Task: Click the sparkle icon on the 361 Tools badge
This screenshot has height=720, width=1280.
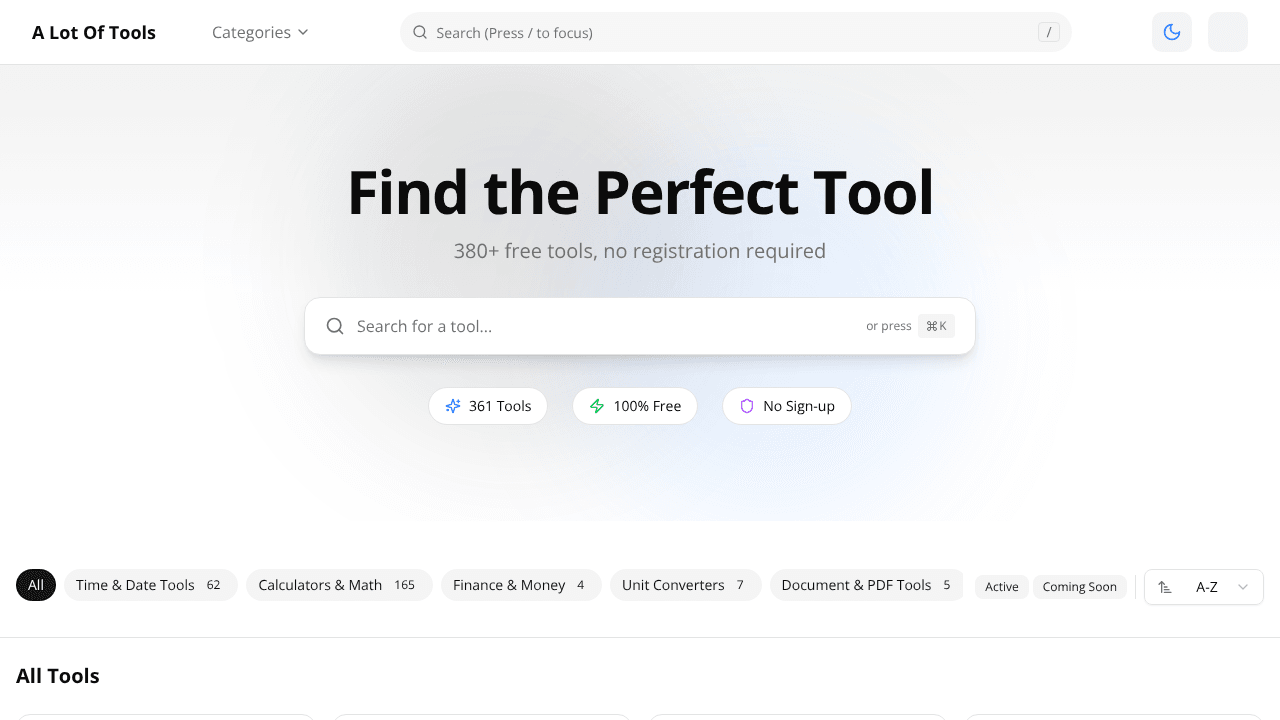Action: [453, 406]
